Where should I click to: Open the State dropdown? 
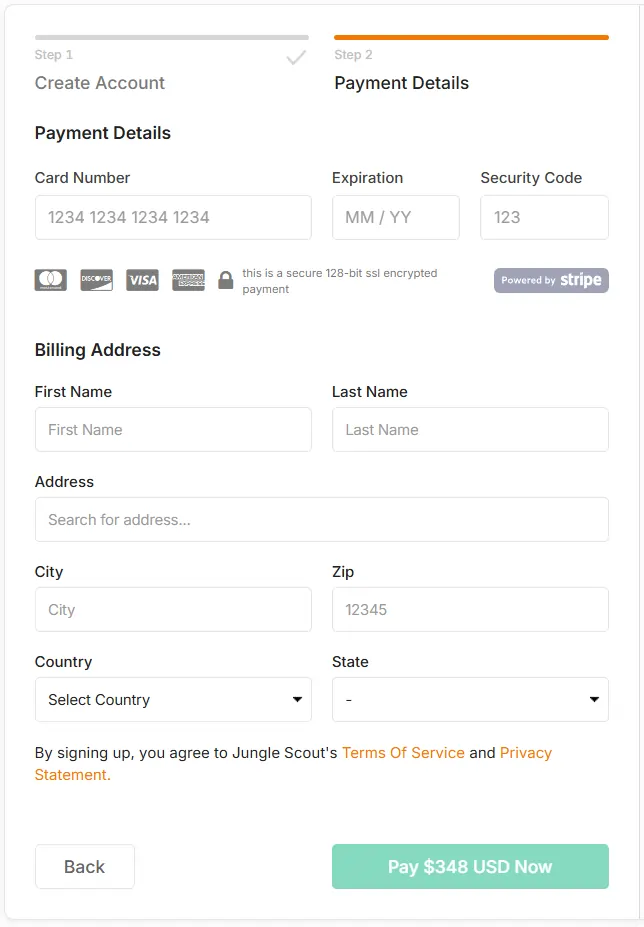point(470,699)
